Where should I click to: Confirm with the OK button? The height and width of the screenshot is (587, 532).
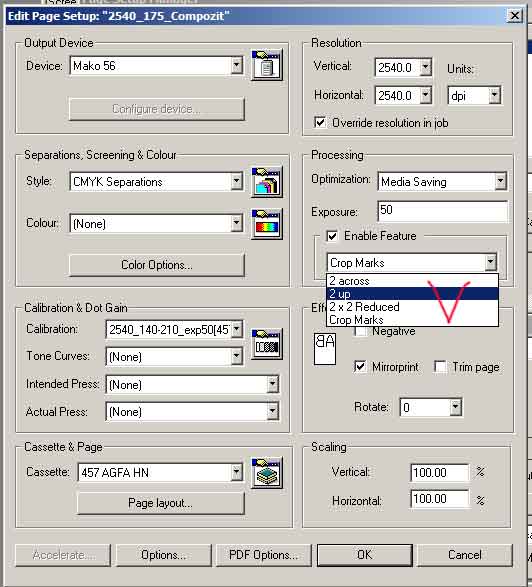tap(365, 555)
